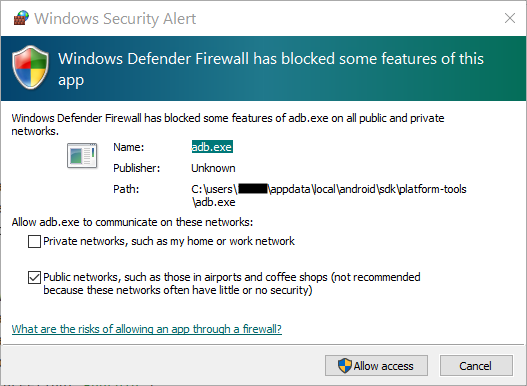Click the Name label
Viewport: 527px width, 386px height.
(128, 147)
